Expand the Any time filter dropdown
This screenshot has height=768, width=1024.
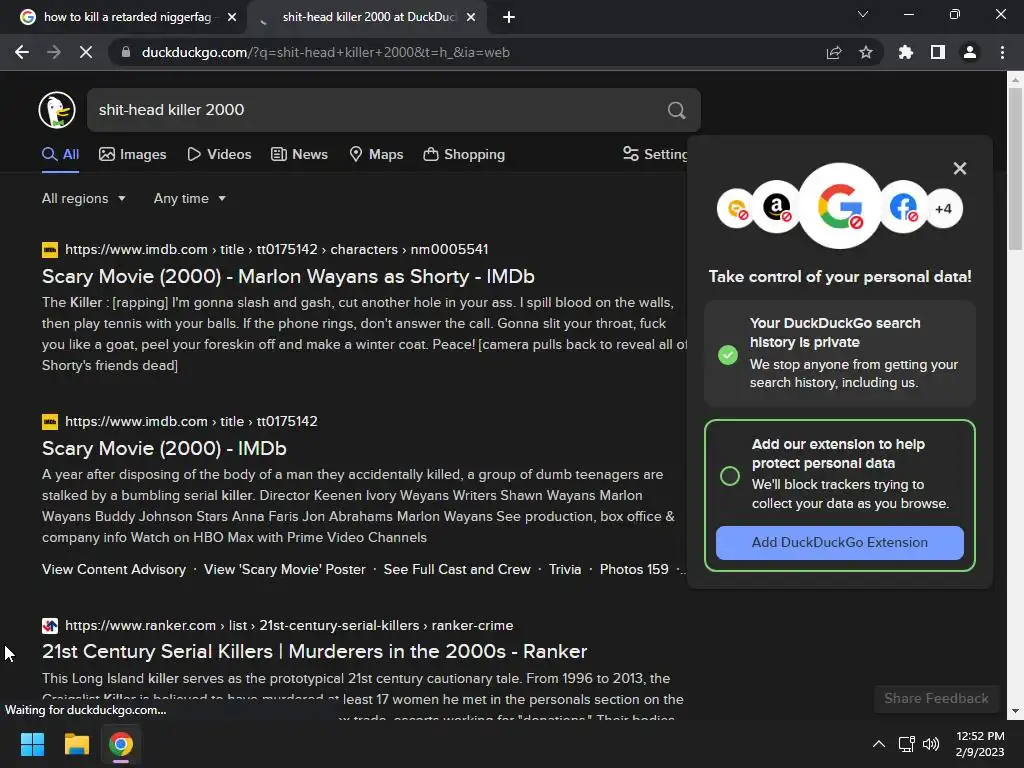(x=189, y=199)
